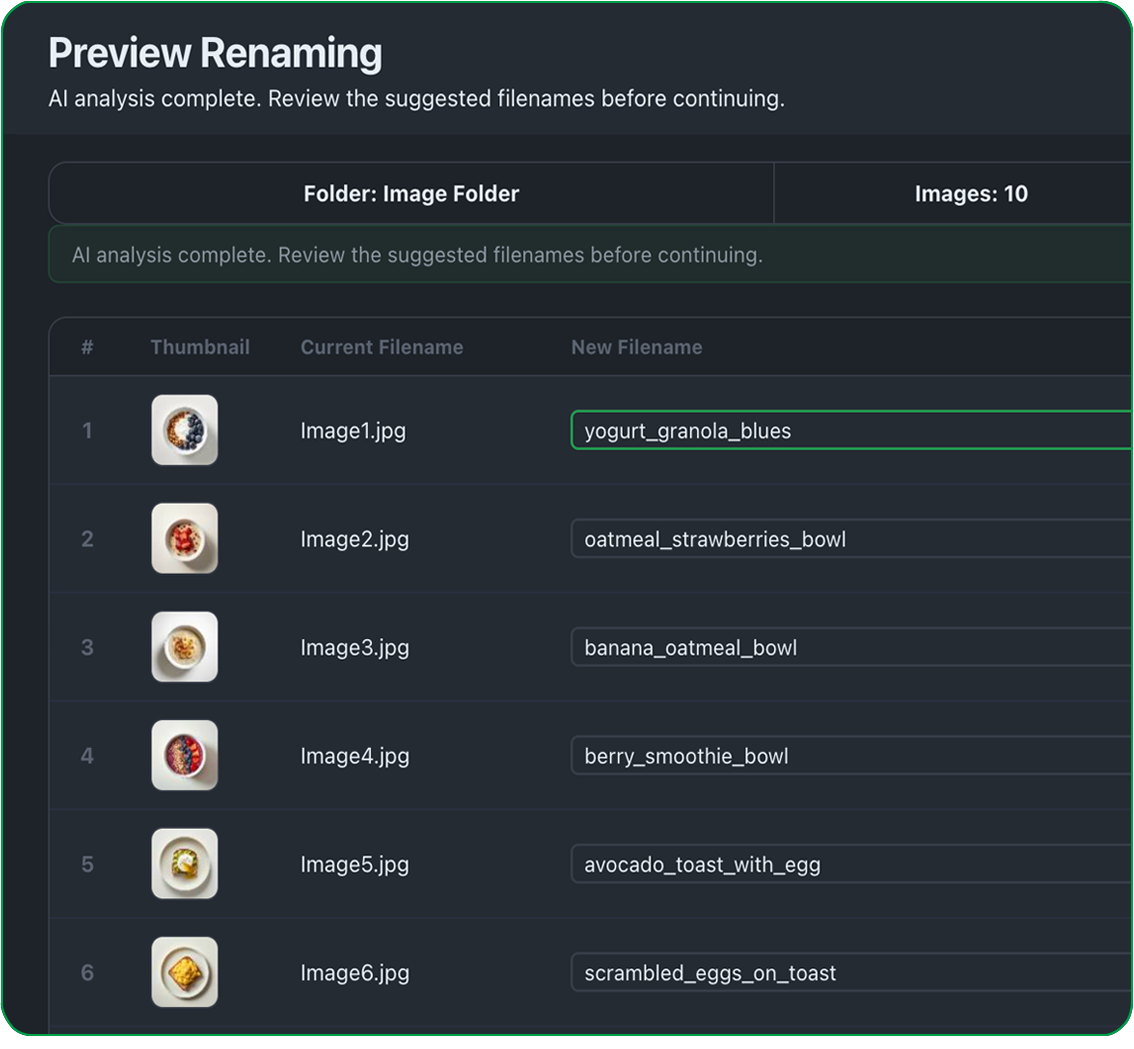Select the Image2.jpg current filename

point(354,540)
